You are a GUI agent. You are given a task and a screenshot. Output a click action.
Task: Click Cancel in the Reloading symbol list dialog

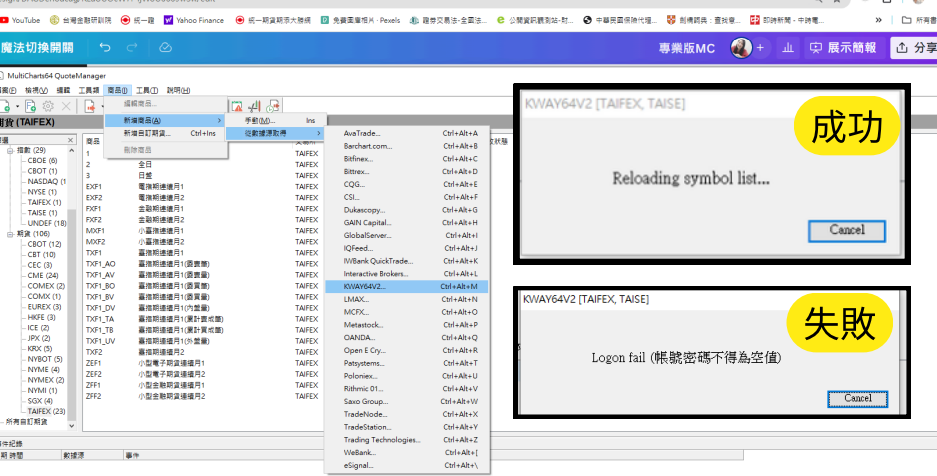847,231
